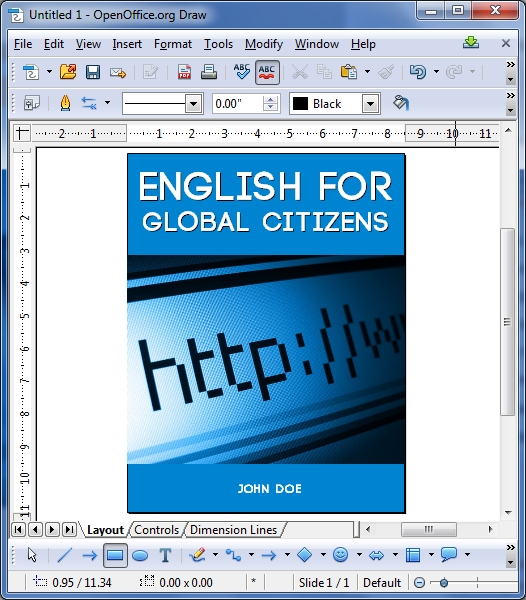Click the Save document icon

coord(93,72)
